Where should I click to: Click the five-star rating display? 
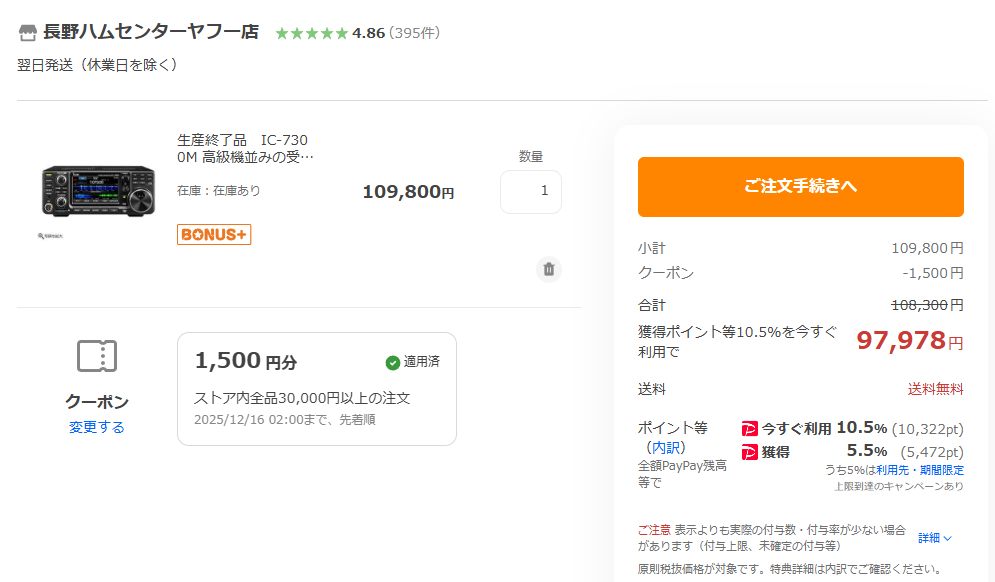point(311,33)
